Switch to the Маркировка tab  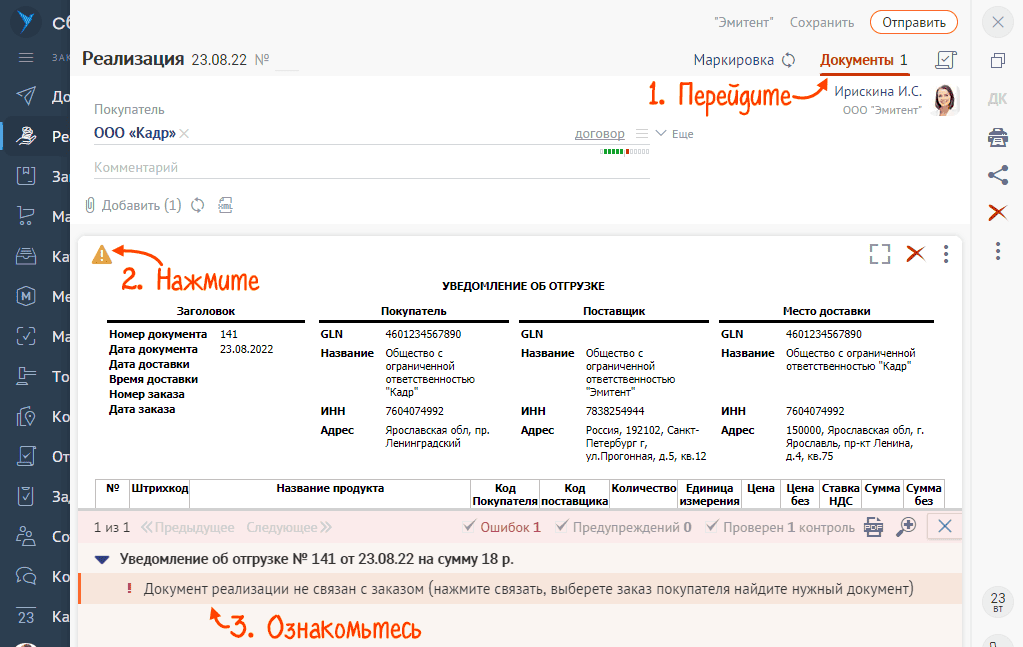(x=733, y=60)
